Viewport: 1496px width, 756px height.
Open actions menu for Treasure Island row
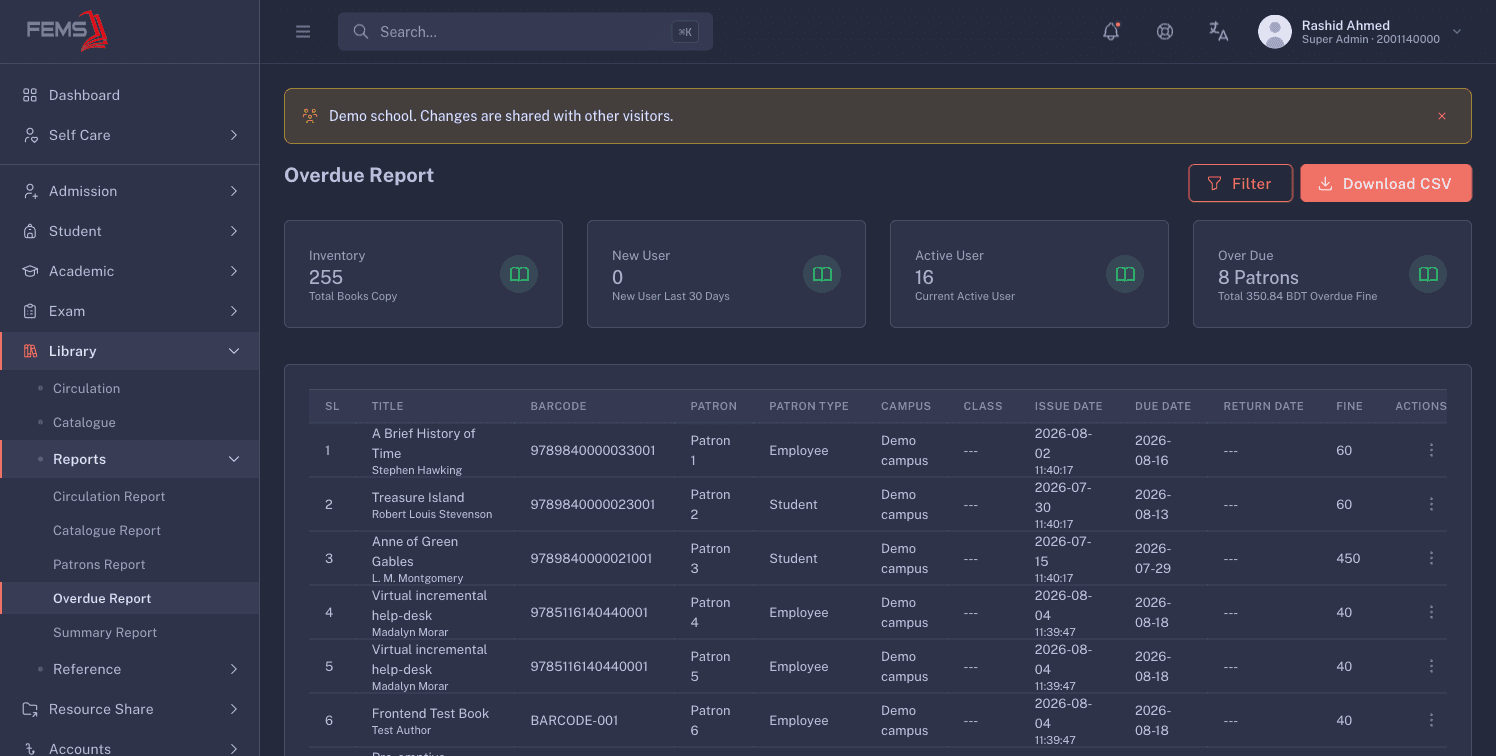pyautogui.click(x=1431, y=505)
